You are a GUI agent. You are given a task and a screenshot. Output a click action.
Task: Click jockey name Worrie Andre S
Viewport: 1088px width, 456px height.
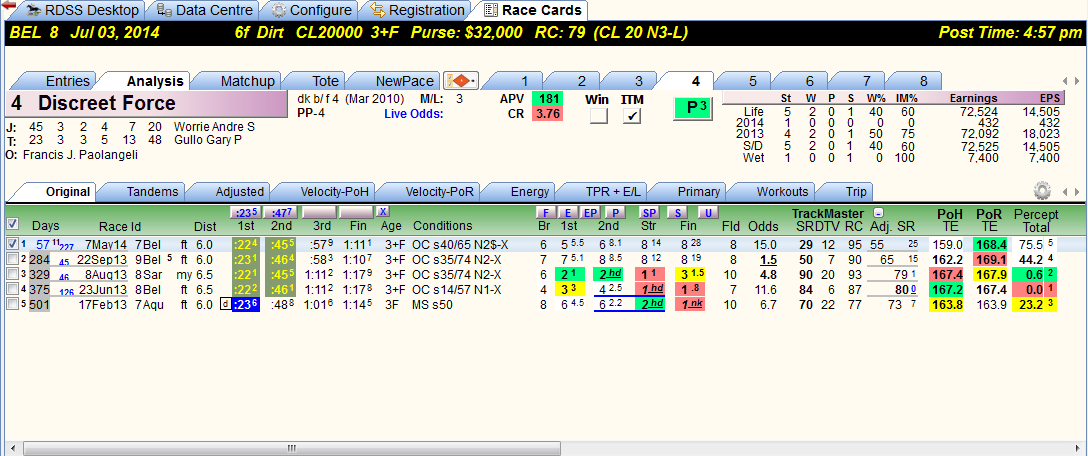(x=214, y=127)
